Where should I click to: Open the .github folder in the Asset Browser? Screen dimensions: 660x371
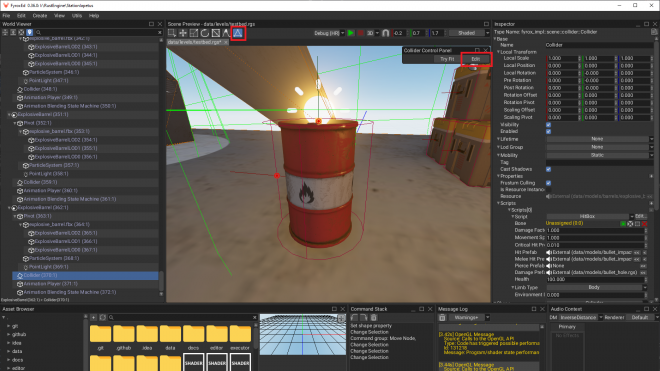click(123, 338)
